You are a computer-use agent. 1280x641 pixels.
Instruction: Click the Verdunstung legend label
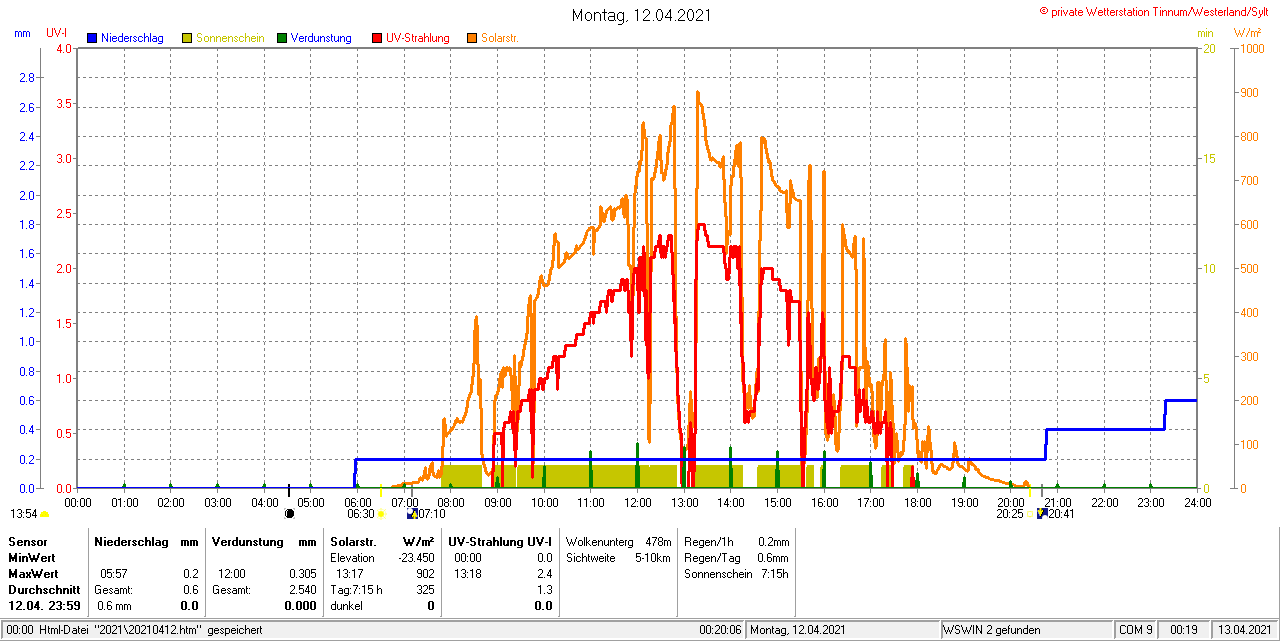pyautogui.click(x=321, y=38)
